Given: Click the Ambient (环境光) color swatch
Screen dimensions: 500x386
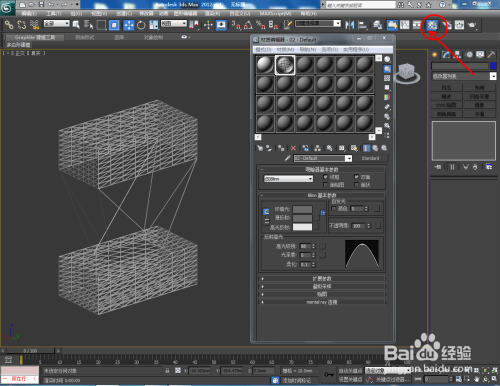Looking at the screenshot, I should point(302,209).
